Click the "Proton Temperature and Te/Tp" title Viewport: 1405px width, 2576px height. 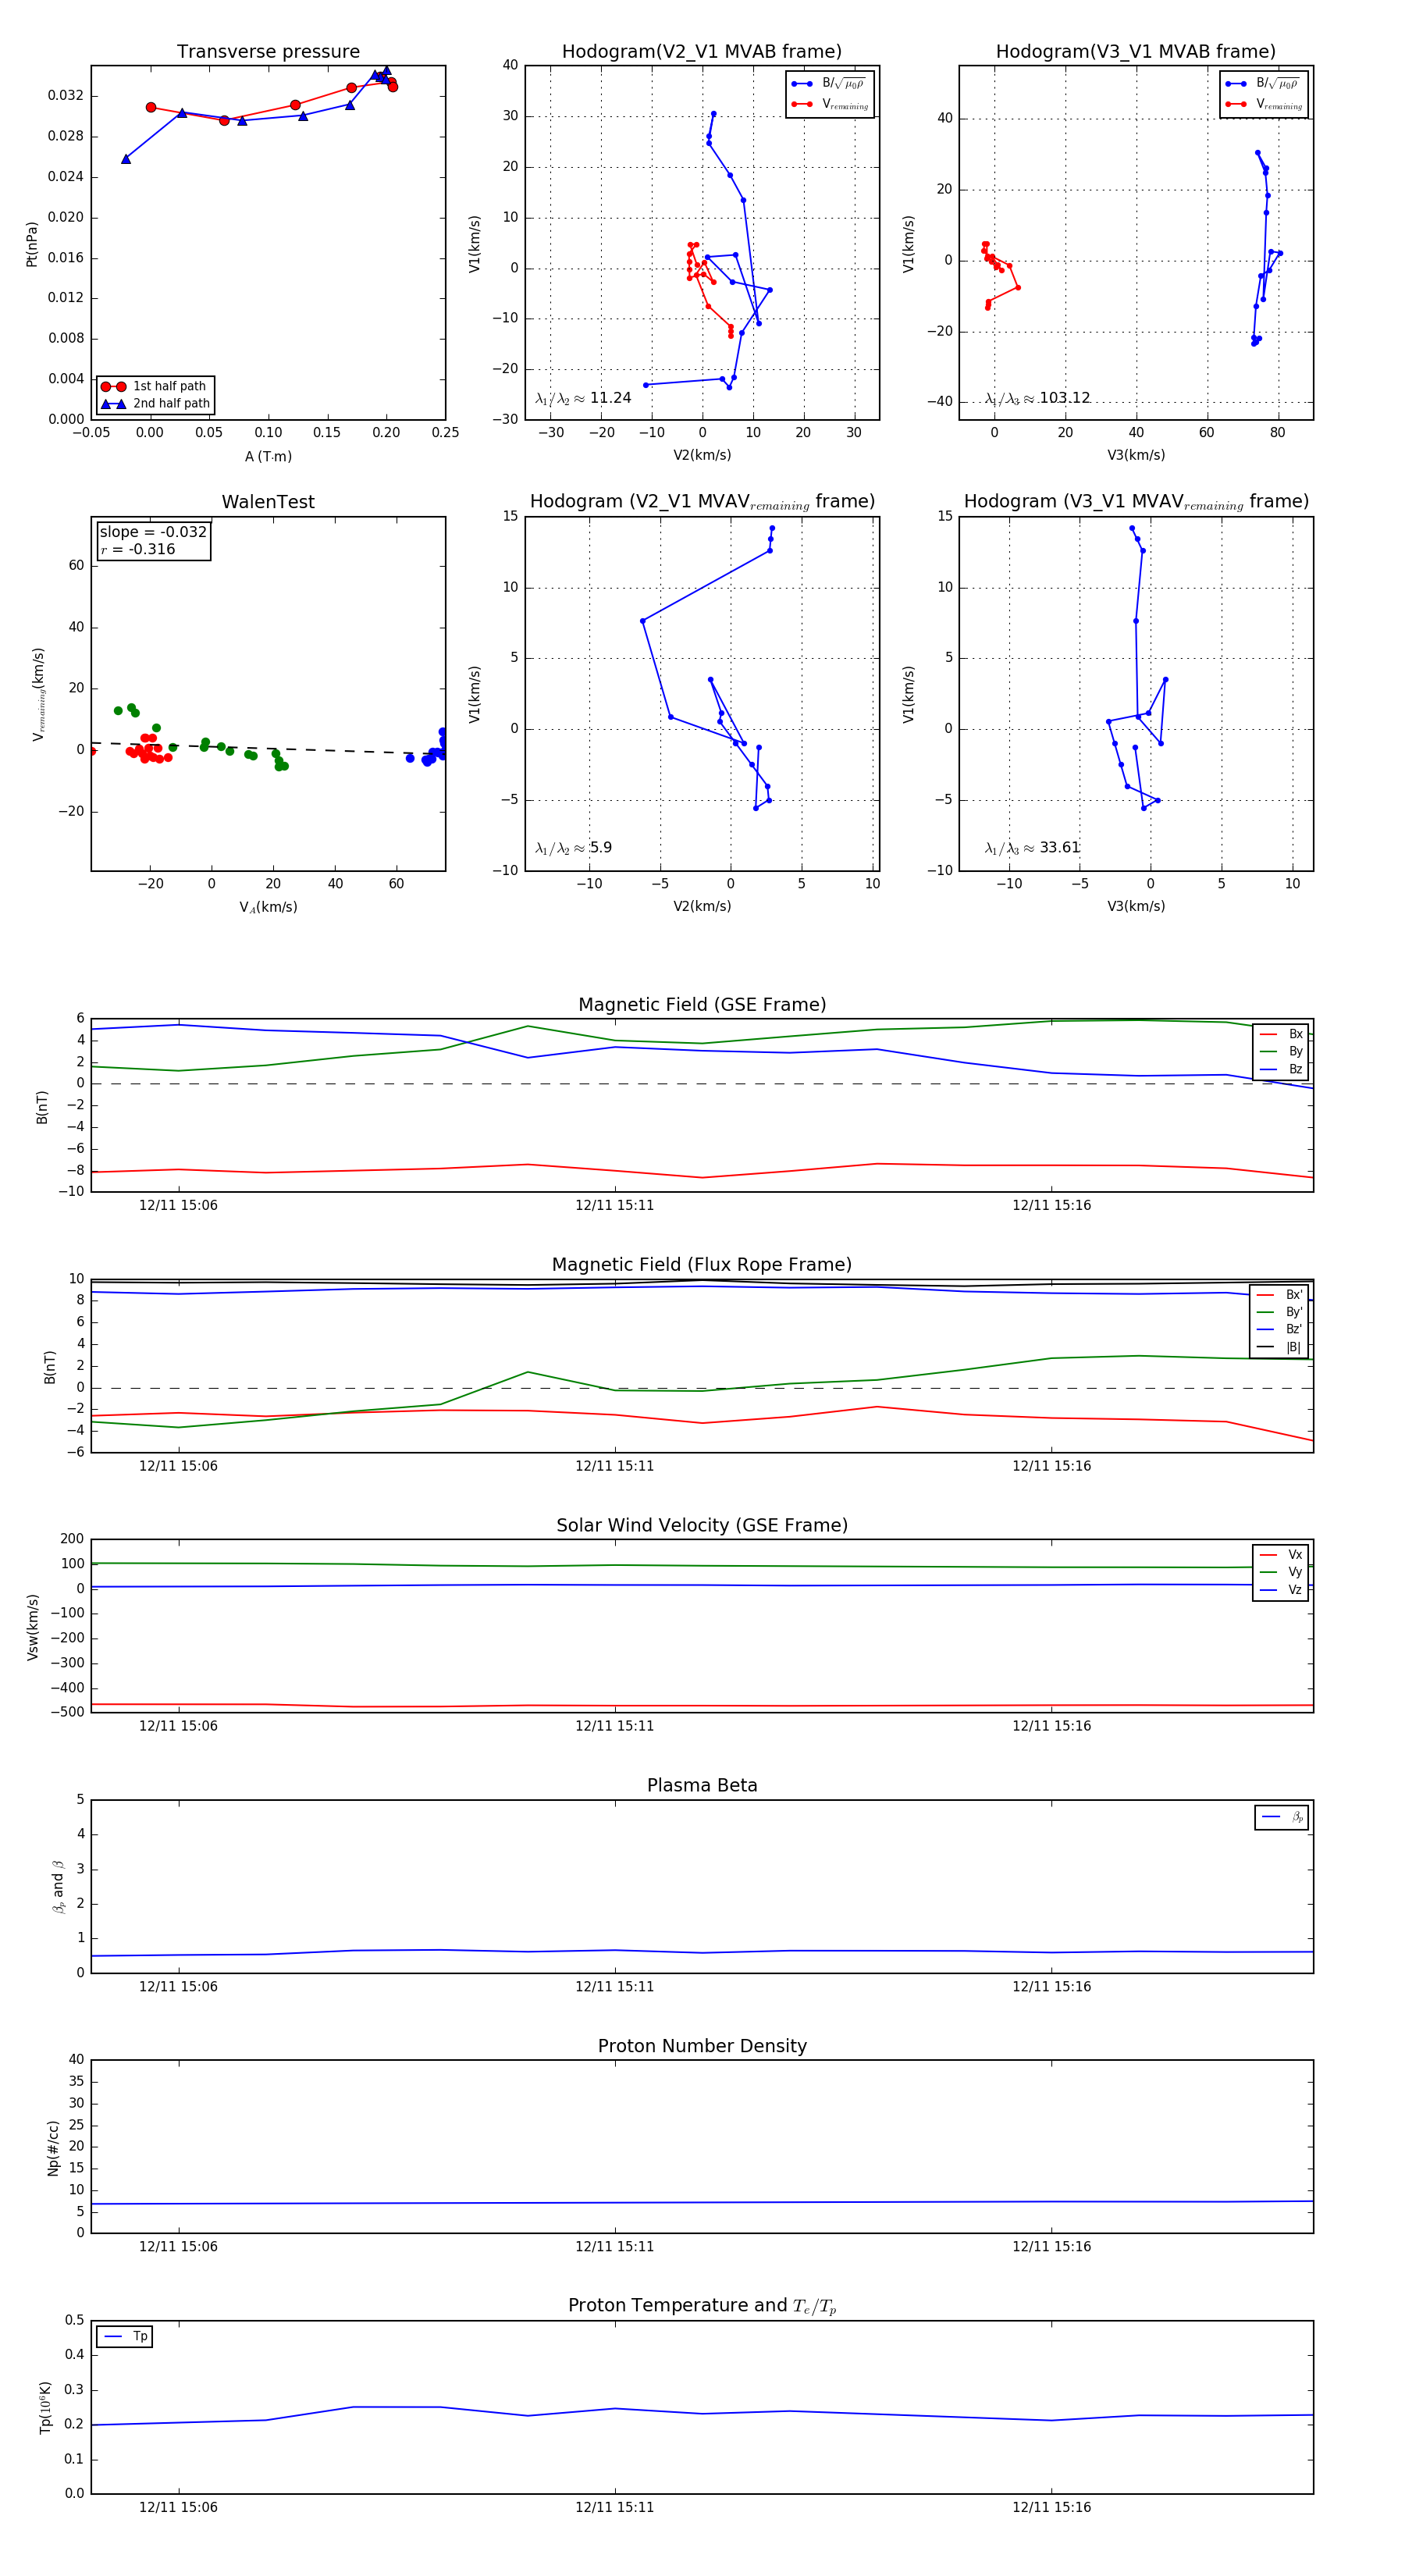pos(702,2306)
